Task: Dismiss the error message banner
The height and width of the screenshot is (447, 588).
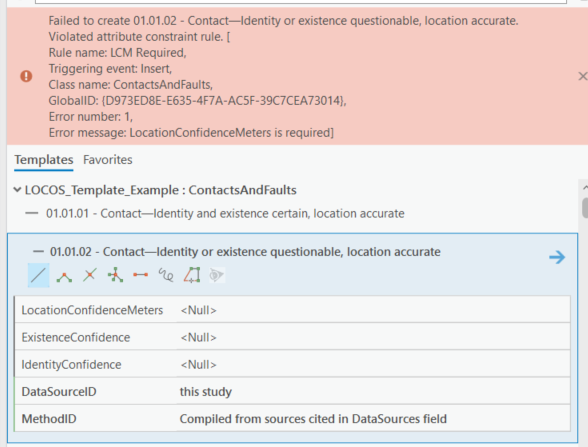Action: click(582, 76)
